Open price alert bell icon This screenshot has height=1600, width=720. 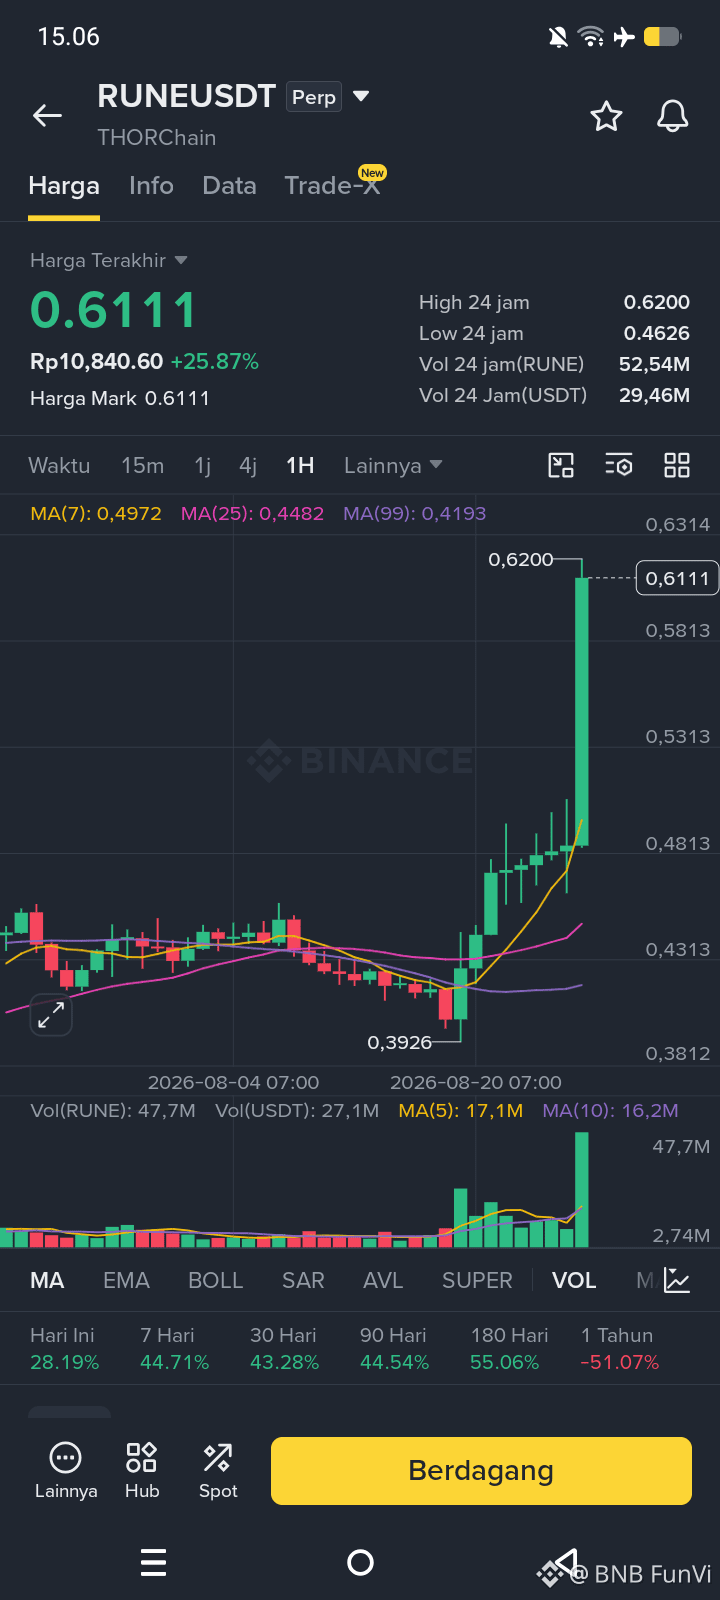coord(672,117)
